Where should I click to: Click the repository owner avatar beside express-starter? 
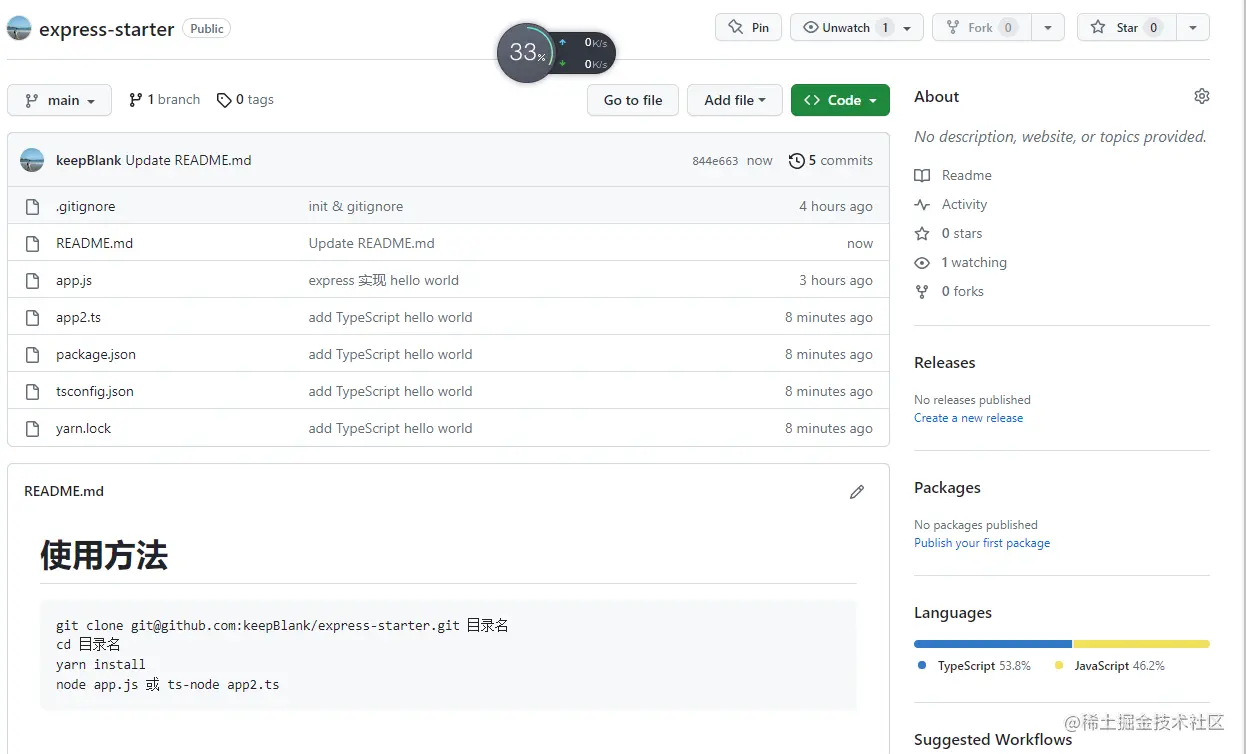(19, 28)
